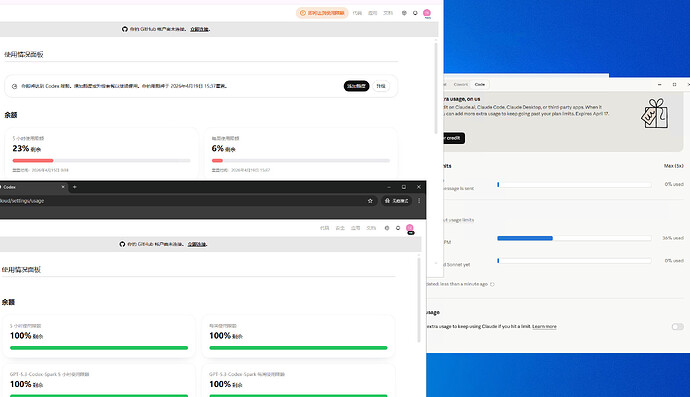Open the Learn more link
The width and height of the screenshot is (690, 397).
544,327
